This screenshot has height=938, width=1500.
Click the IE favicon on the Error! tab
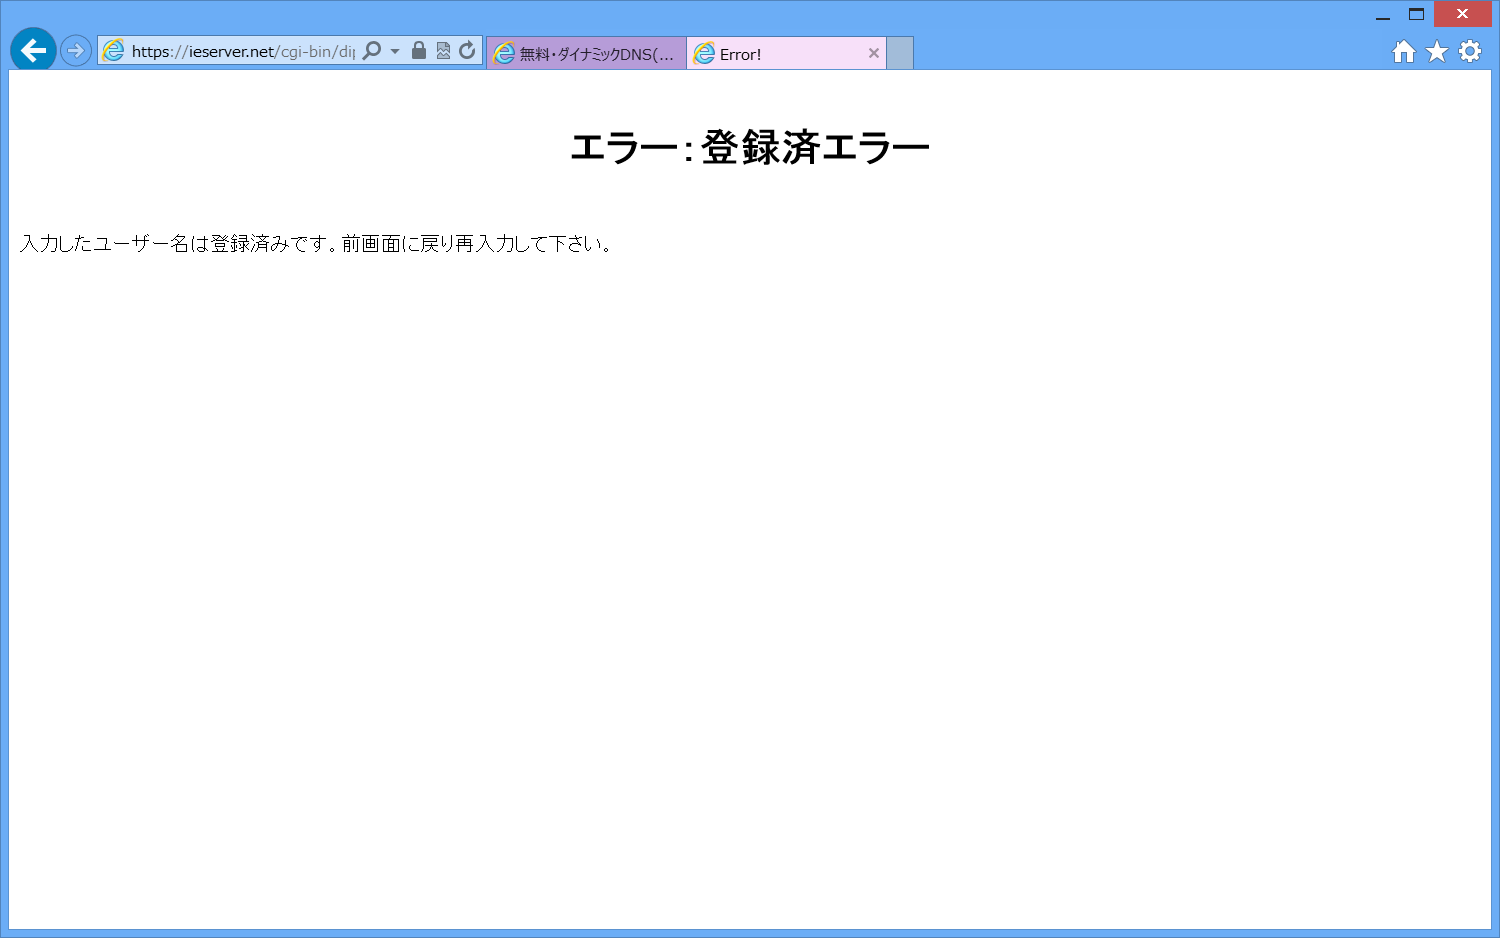click(x=705, y=53)
